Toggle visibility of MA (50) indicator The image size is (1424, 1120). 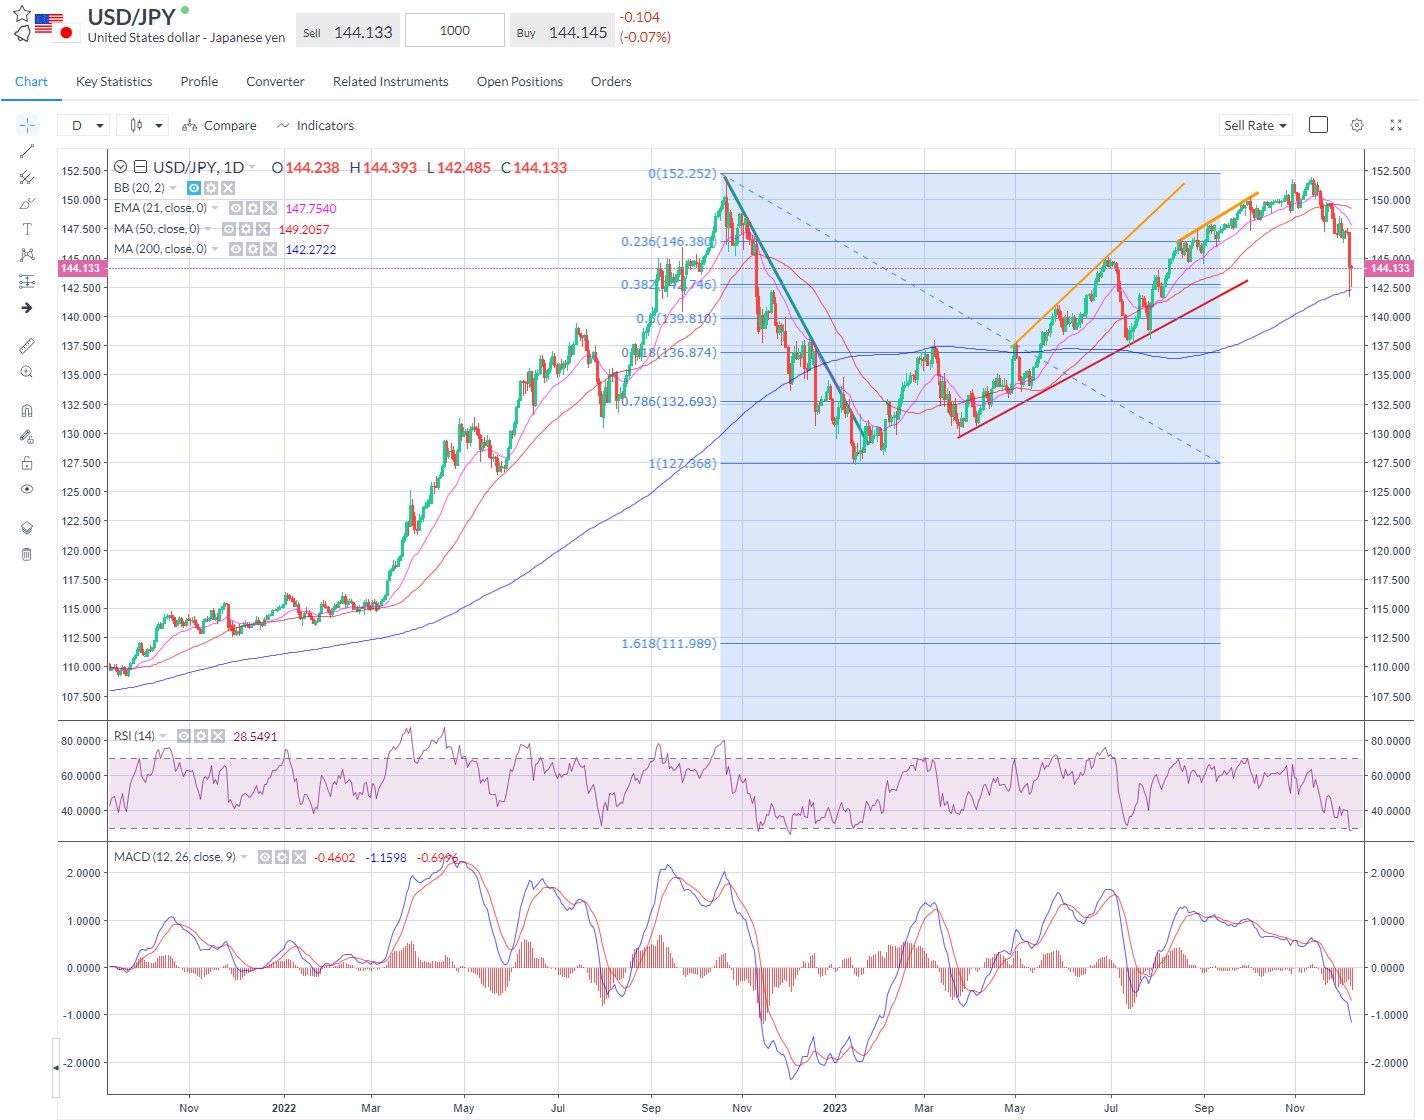click(x=229, y=229)
